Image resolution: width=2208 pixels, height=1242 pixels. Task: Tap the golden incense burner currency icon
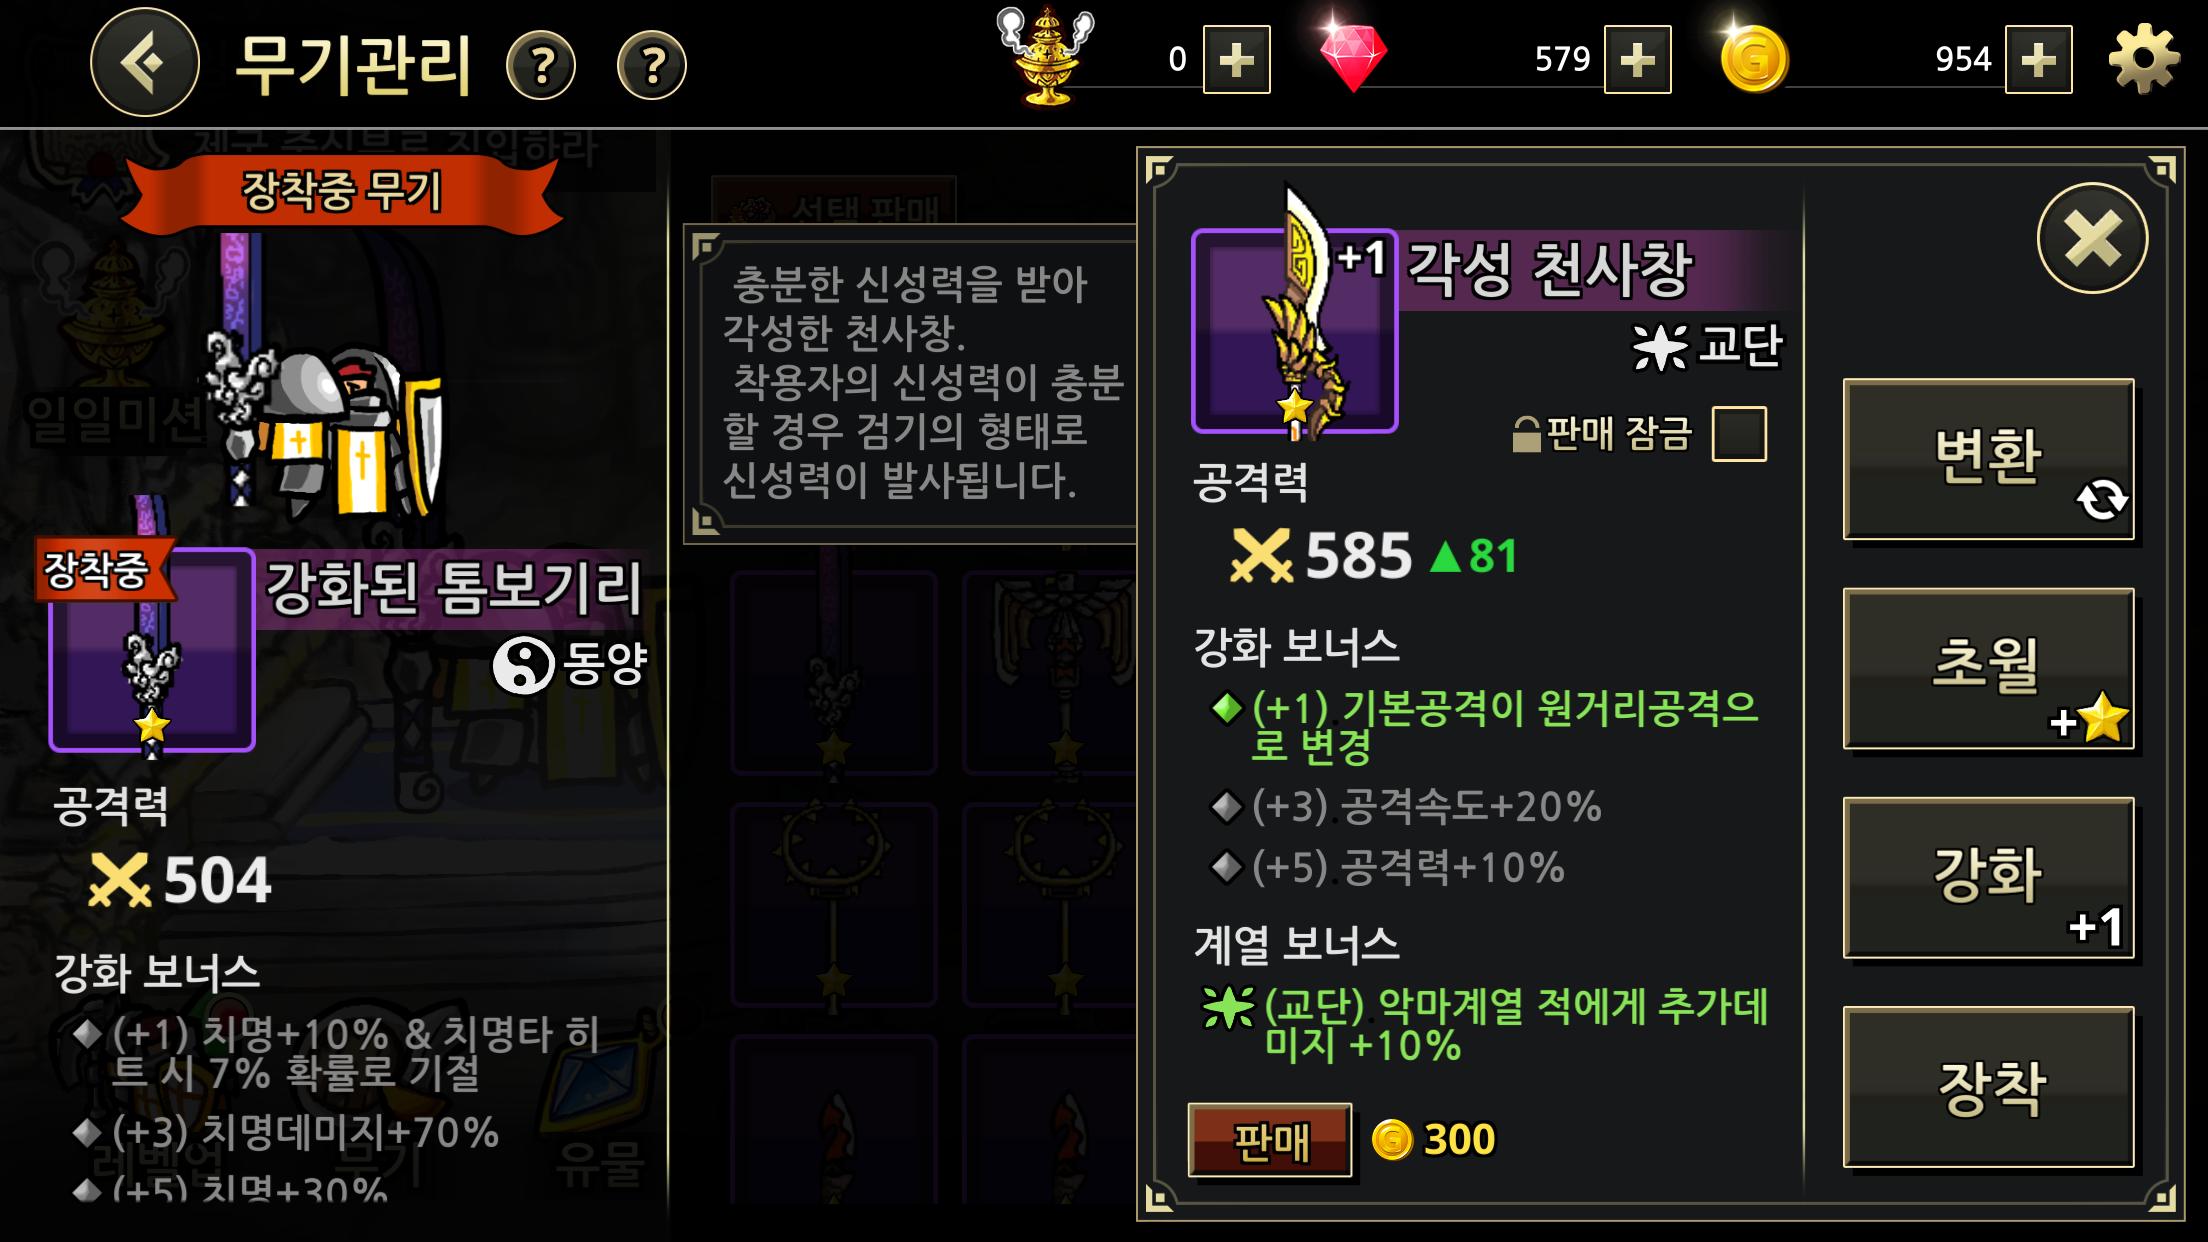pos(1046,56)
